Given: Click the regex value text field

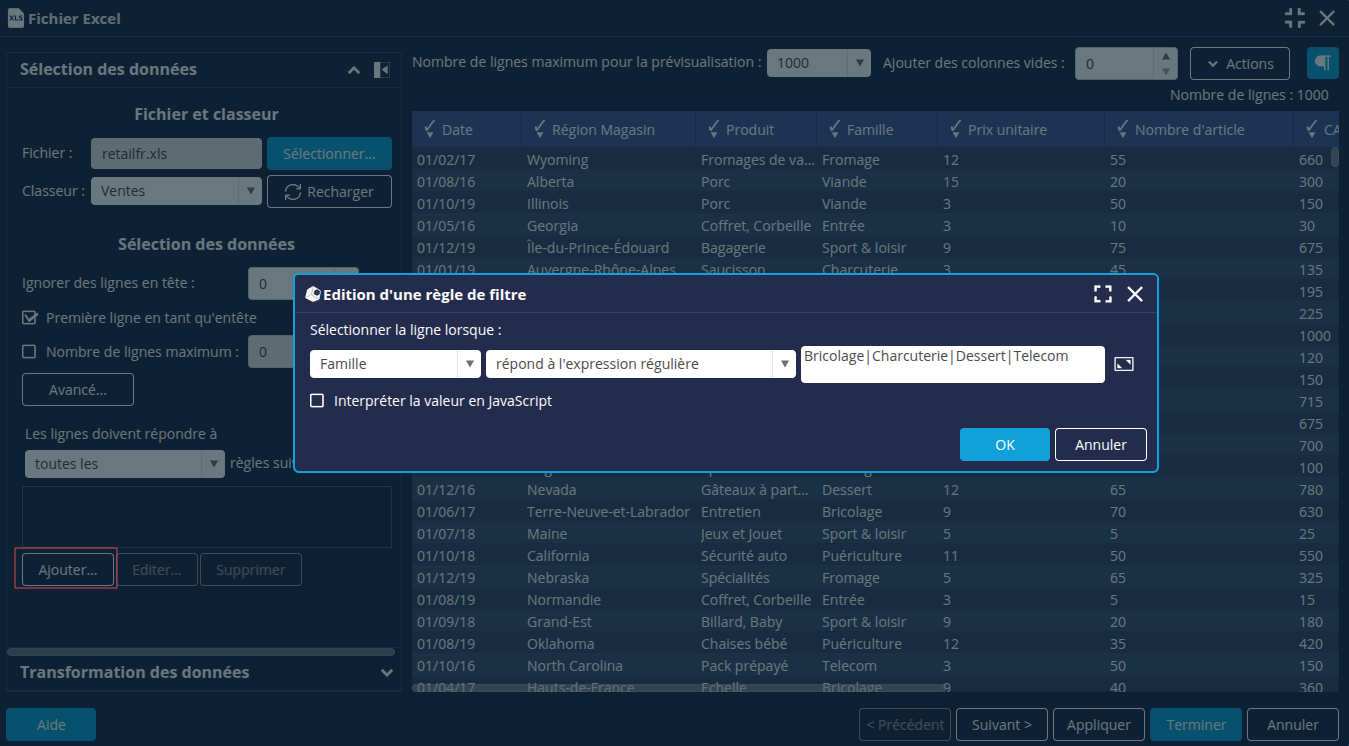Looking at the screenshot, I should (952, 364).
